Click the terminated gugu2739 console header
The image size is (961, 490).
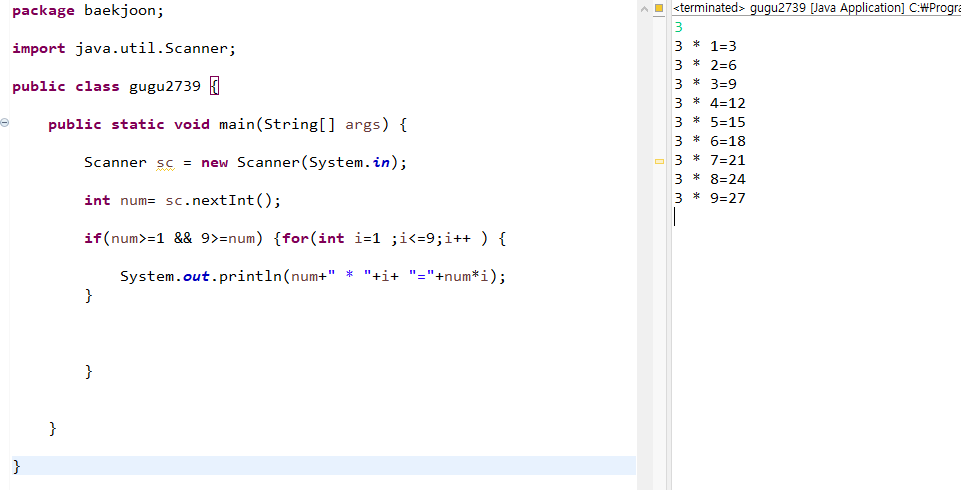(x=816, y=8)
